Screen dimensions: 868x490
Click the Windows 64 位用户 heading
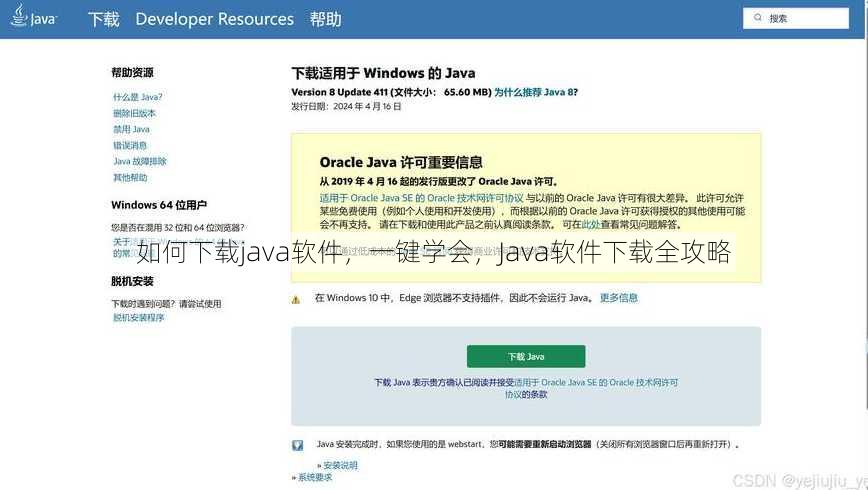tap(159, 205)
